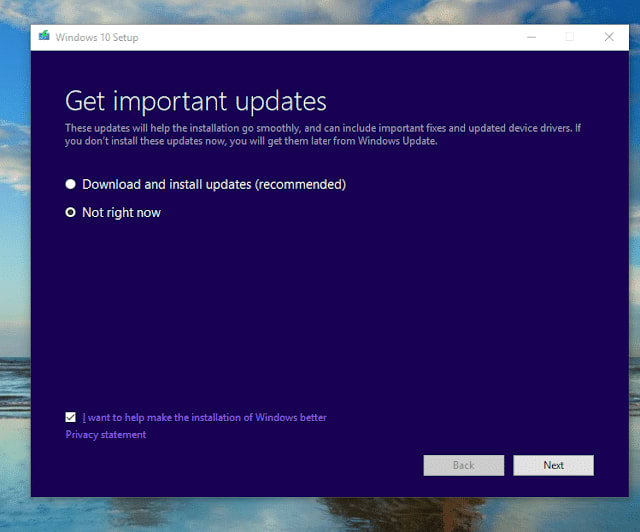Click the Windows 10 Setup title icon
This screenshot has height=532, width=640.
pyautogui.click(x=44, y=36)
